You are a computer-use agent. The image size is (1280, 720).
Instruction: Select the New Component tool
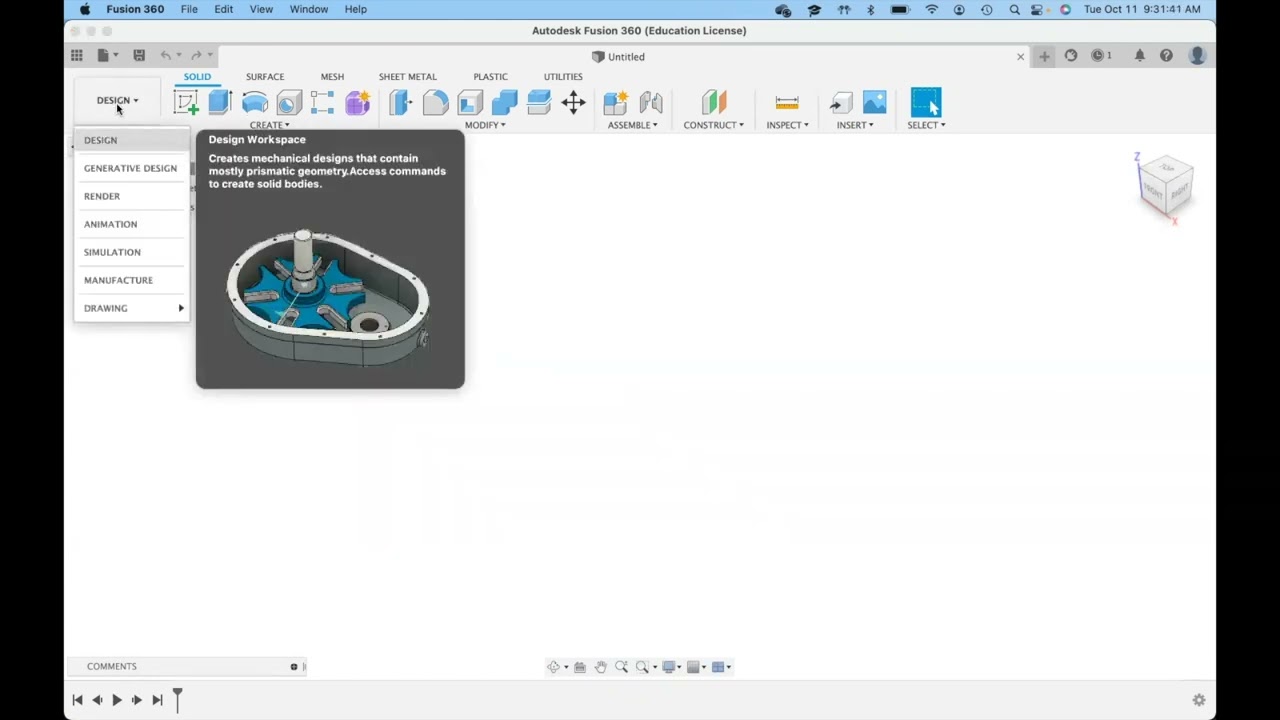tap(616, 102)
